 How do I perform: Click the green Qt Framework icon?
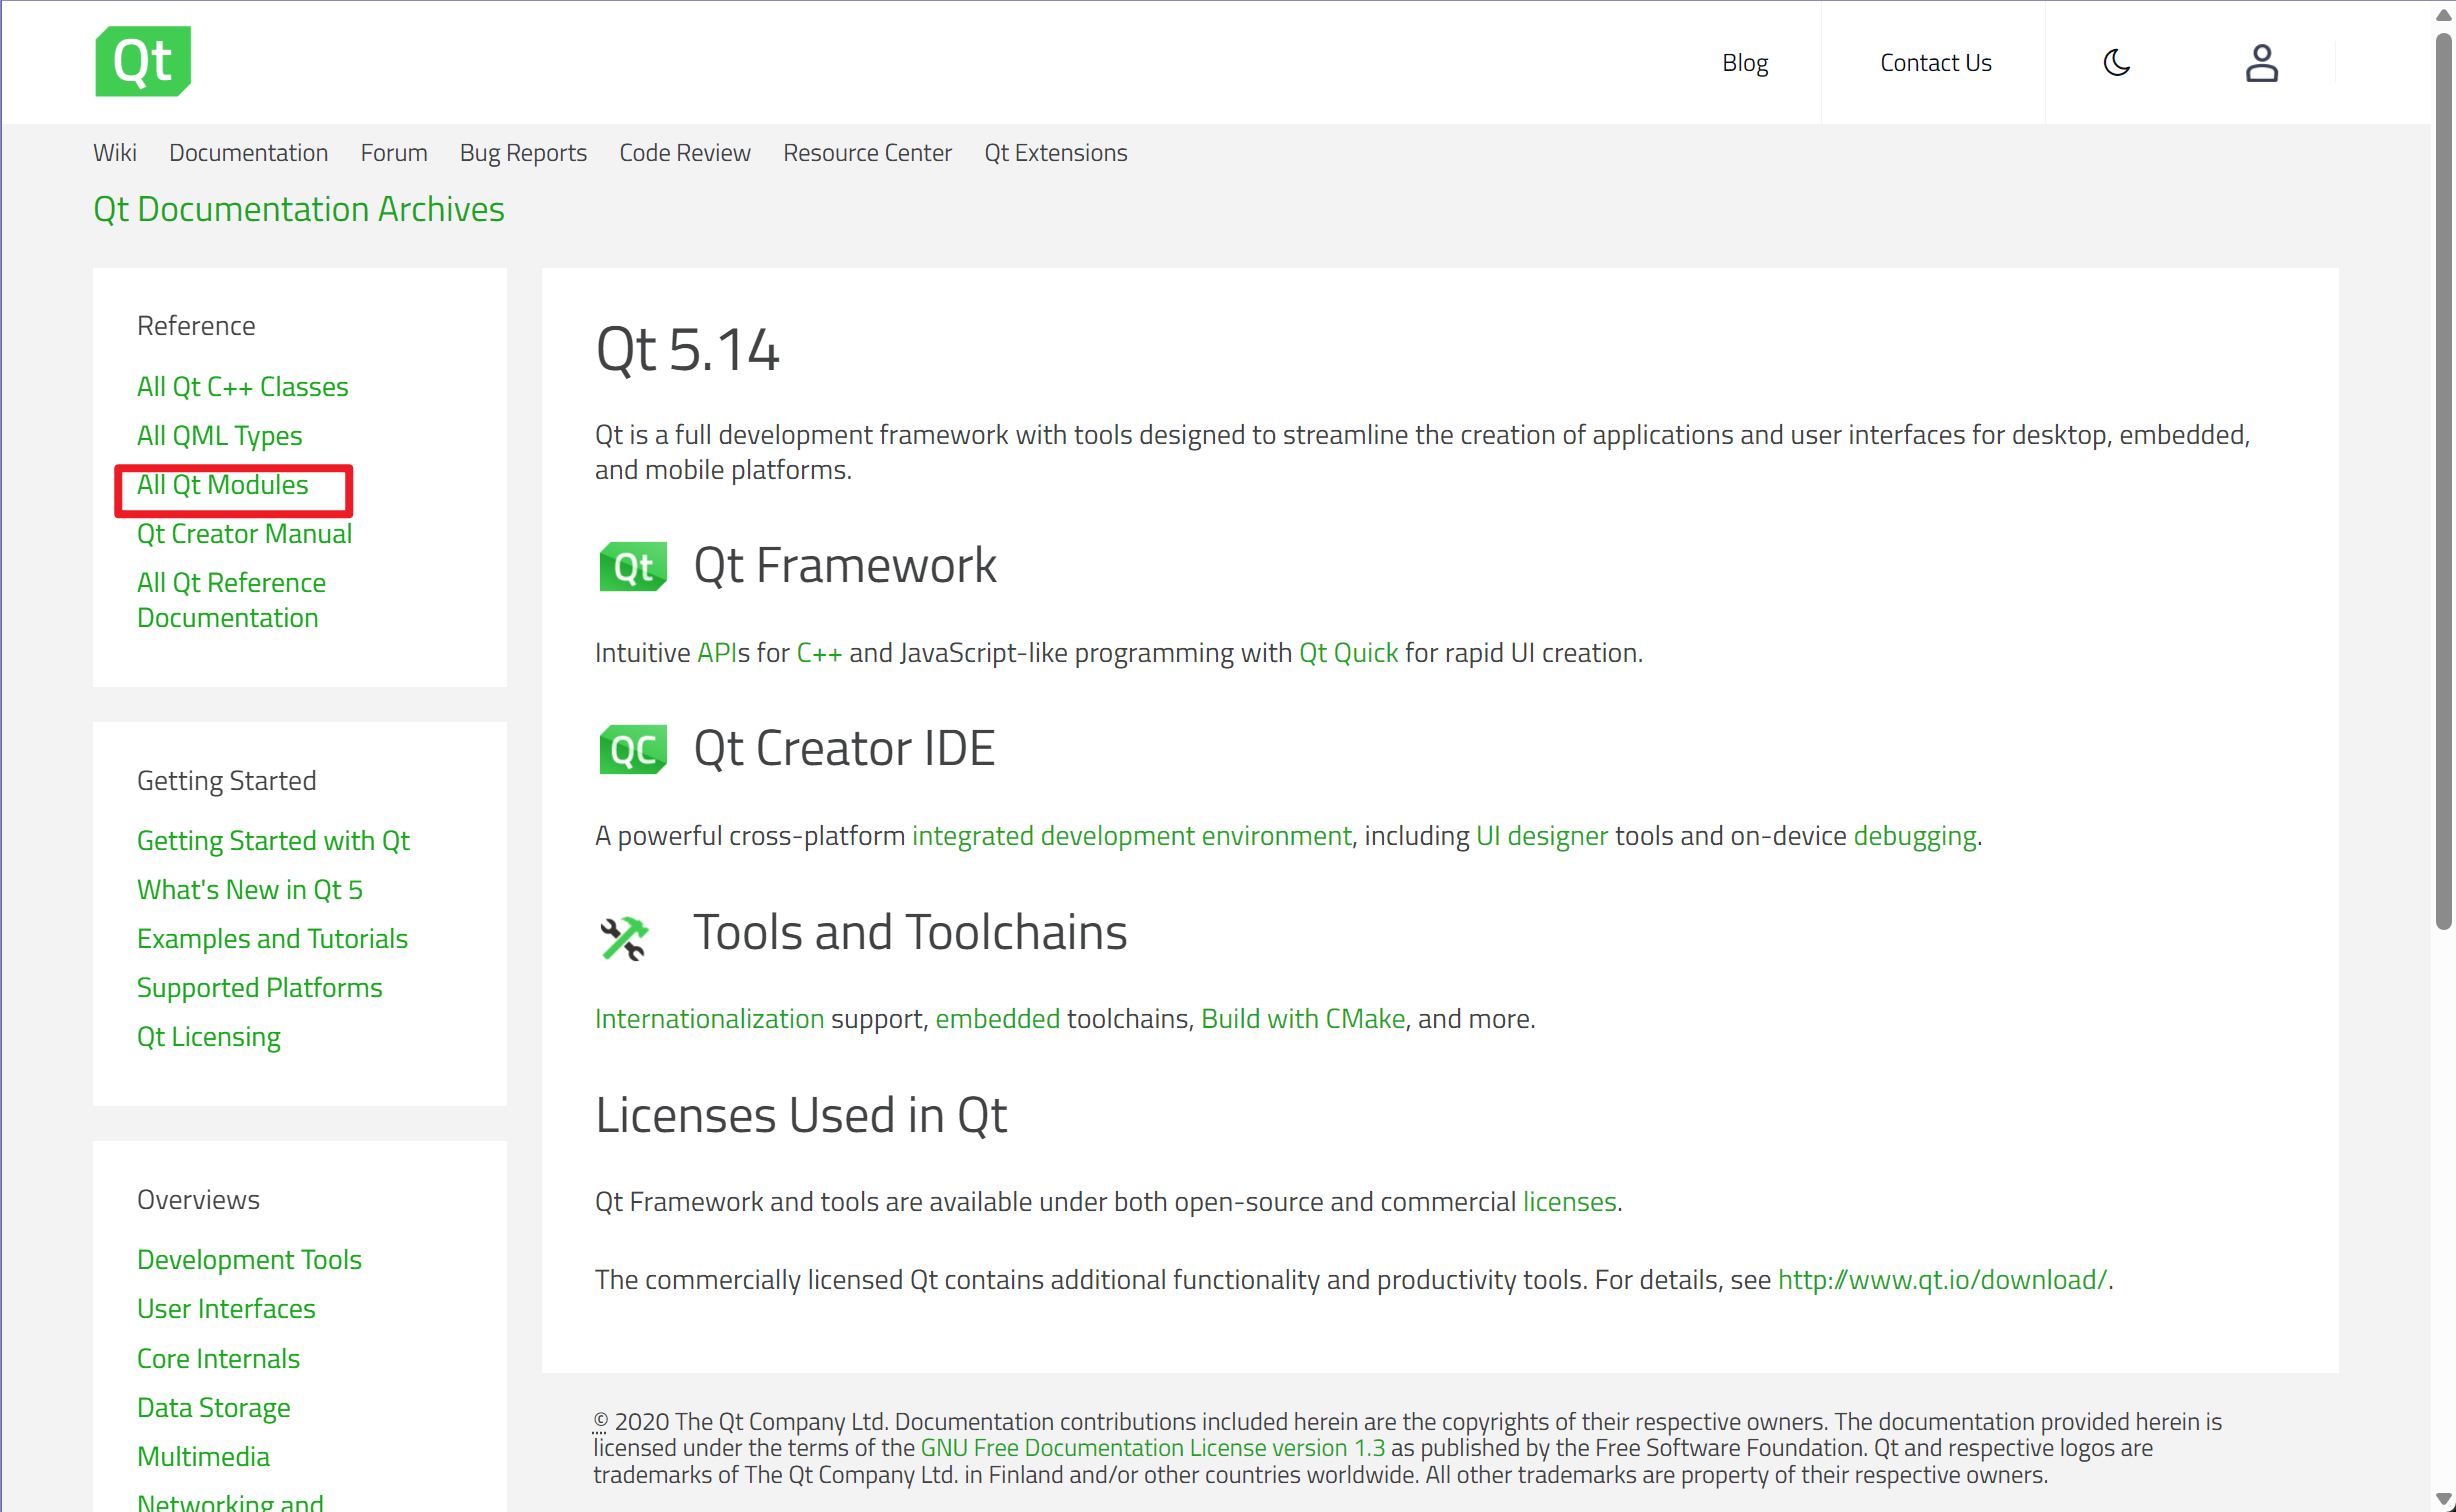(632, 566)
